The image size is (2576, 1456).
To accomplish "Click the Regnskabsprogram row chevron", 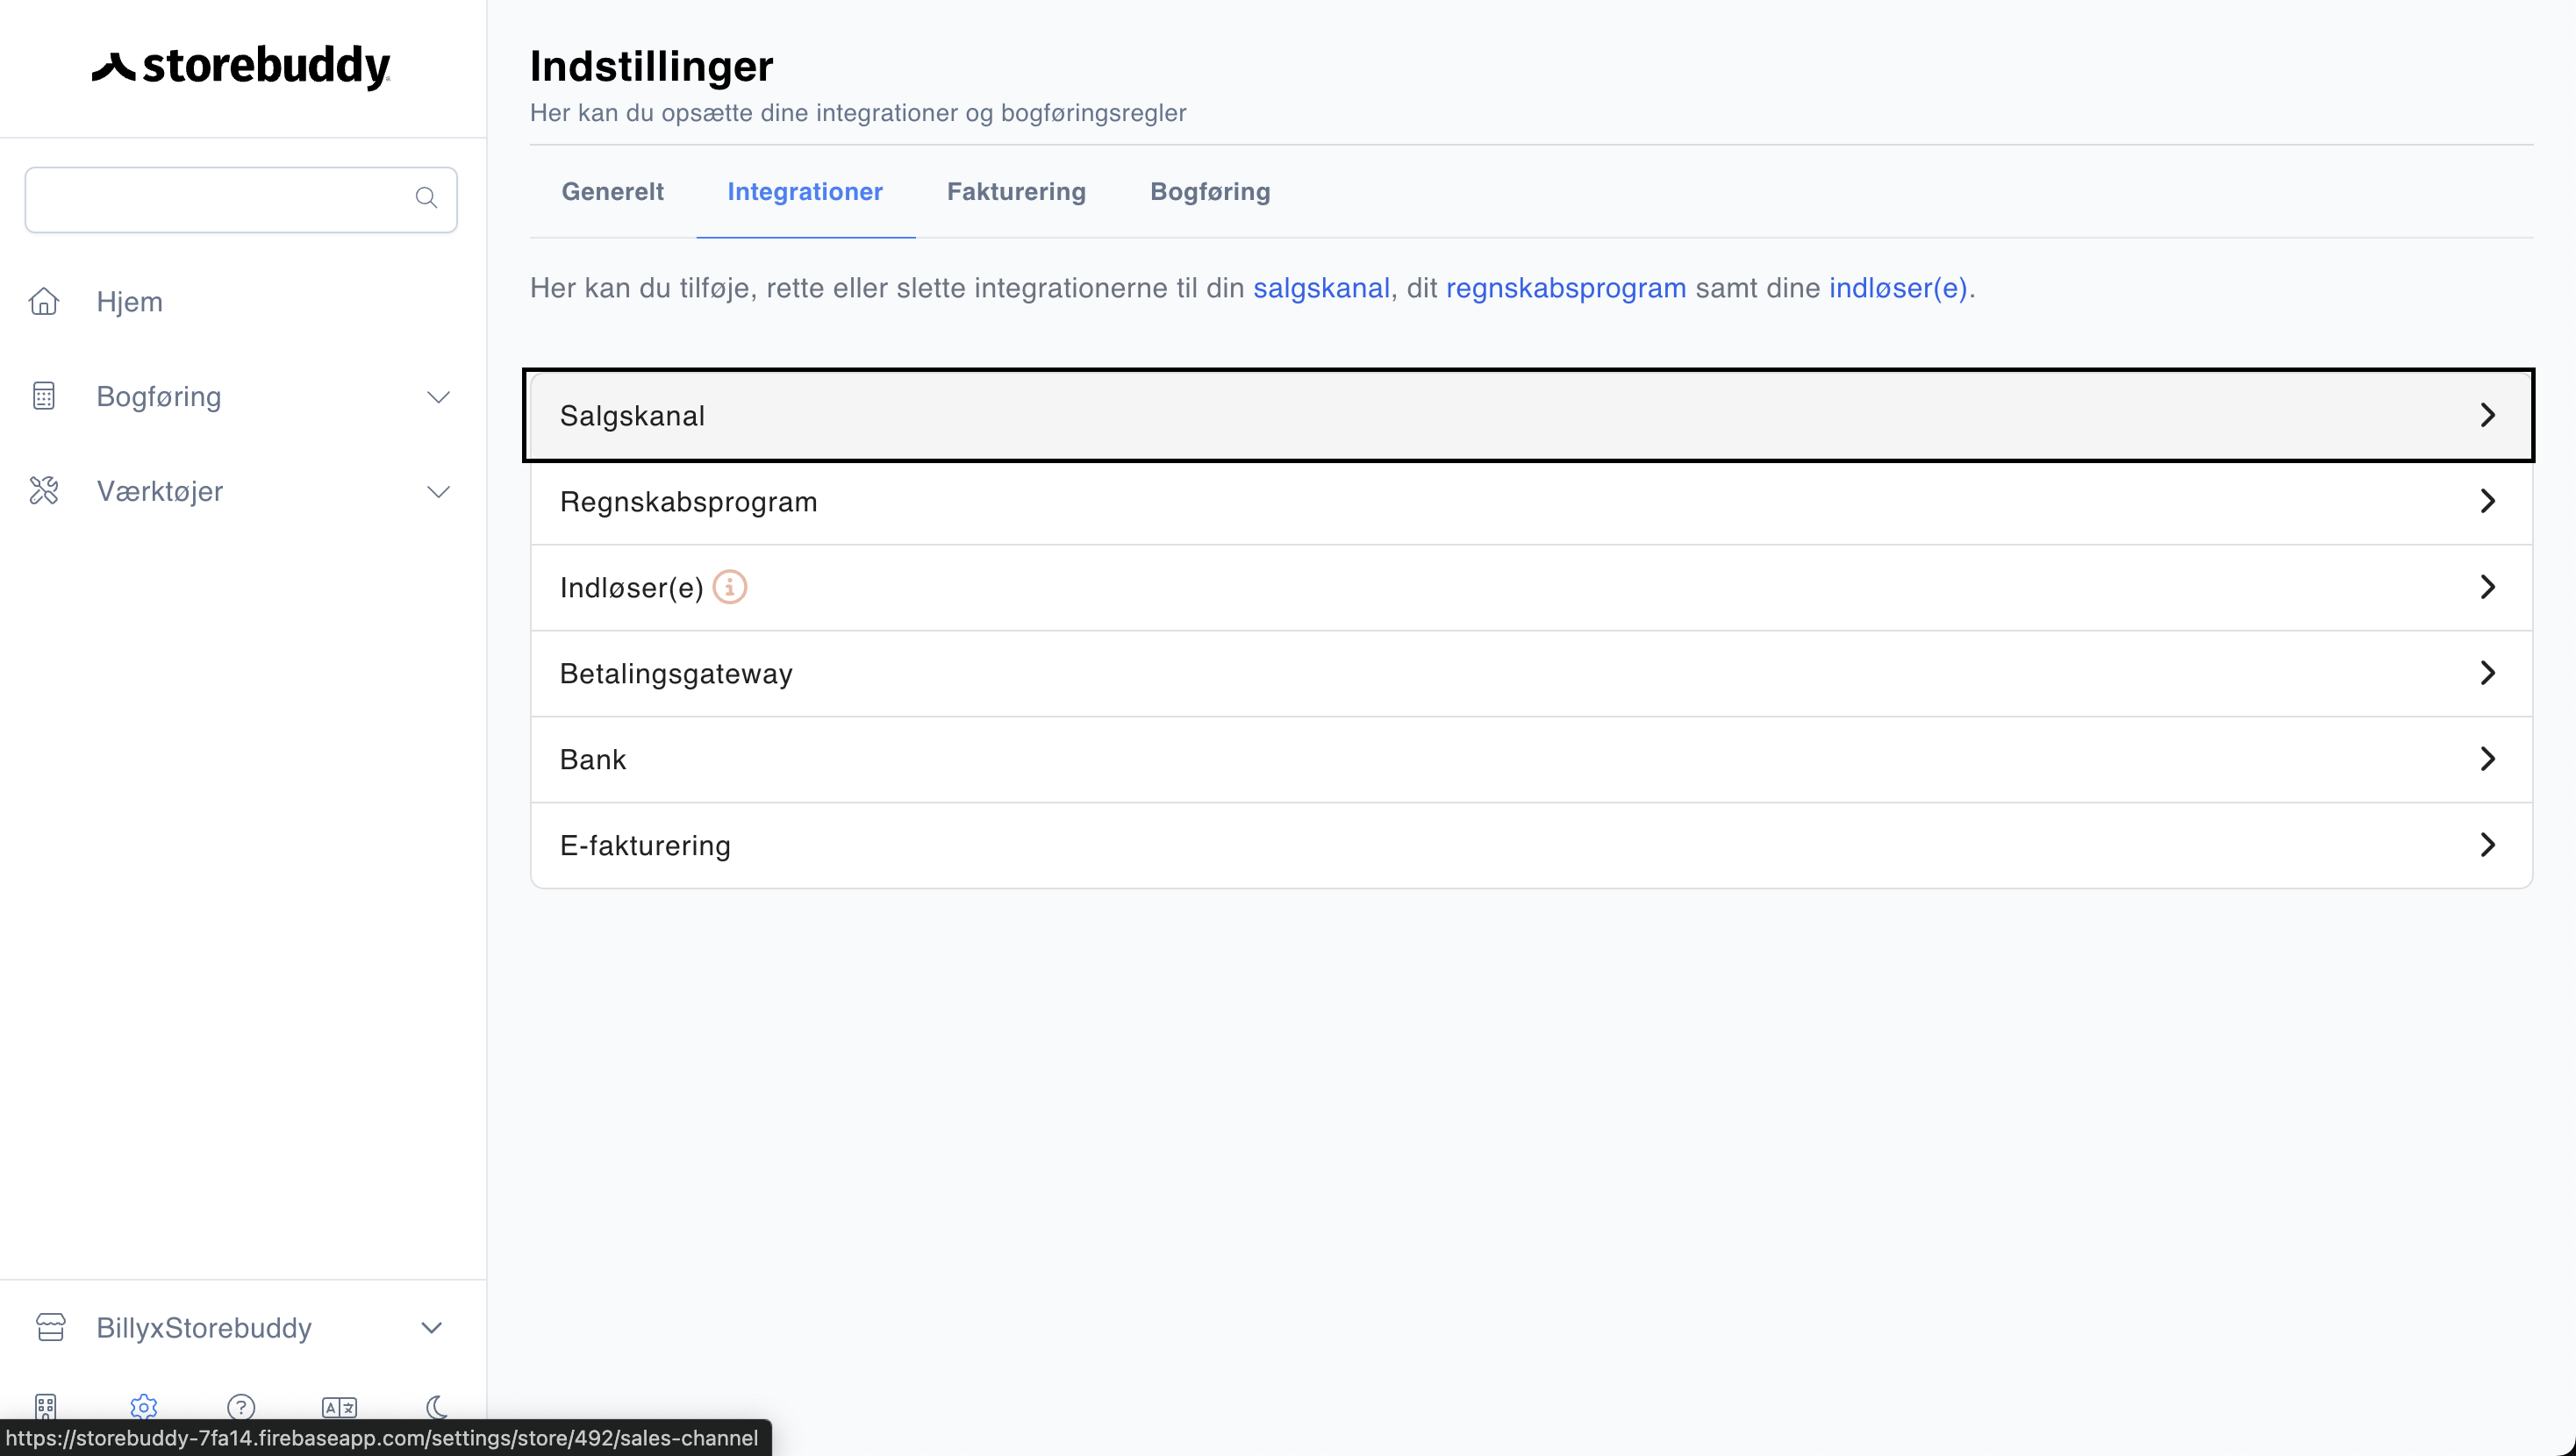I will (2488, 501).
